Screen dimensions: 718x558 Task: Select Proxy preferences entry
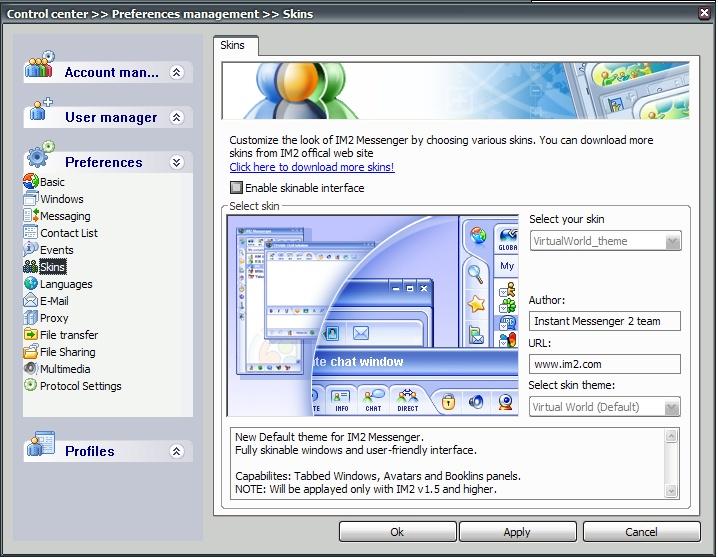[54, 318]
